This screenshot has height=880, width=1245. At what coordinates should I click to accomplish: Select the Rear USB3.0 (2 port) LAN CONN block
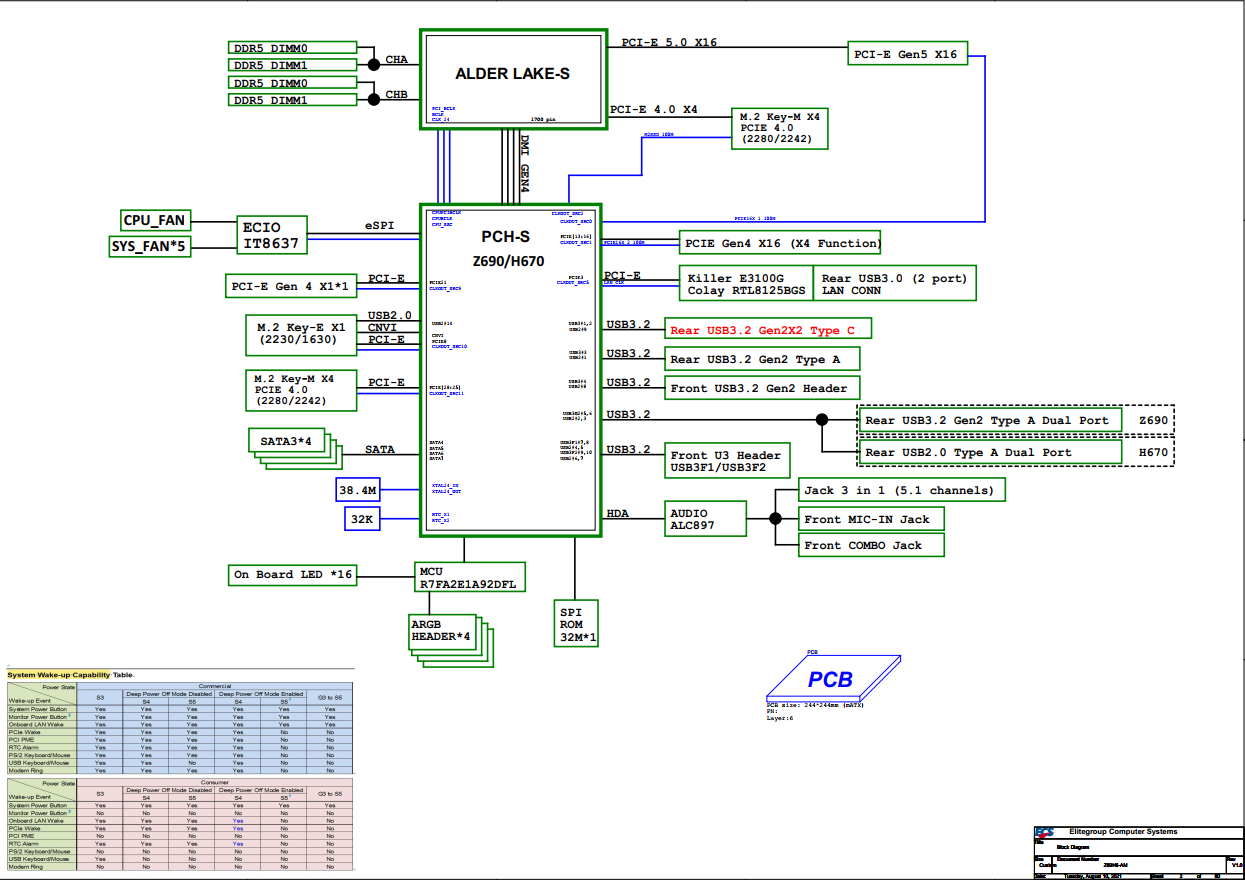click(x=894, y=284)
